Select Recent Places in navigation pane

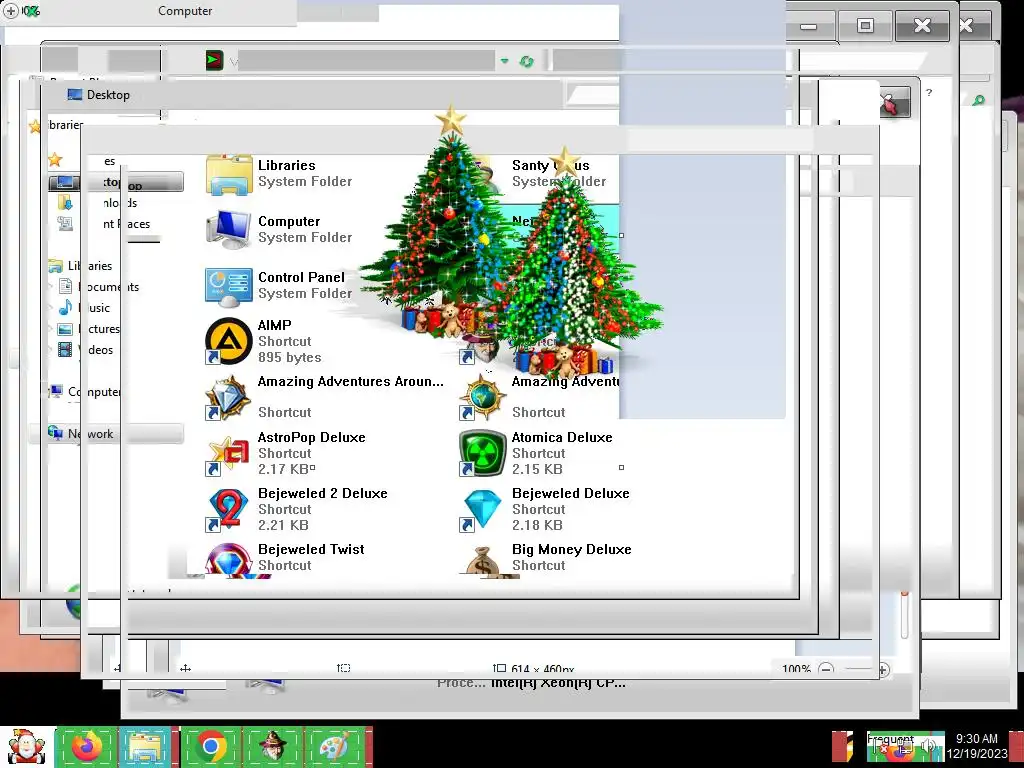pos(104,224)
